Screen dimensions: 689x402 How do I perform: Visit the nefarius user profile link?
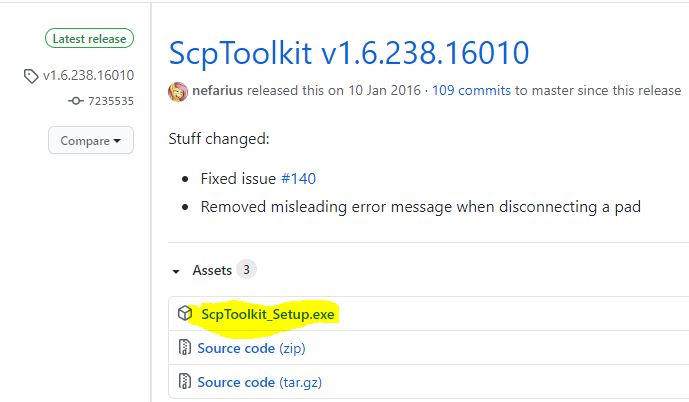tap(218, 91)
